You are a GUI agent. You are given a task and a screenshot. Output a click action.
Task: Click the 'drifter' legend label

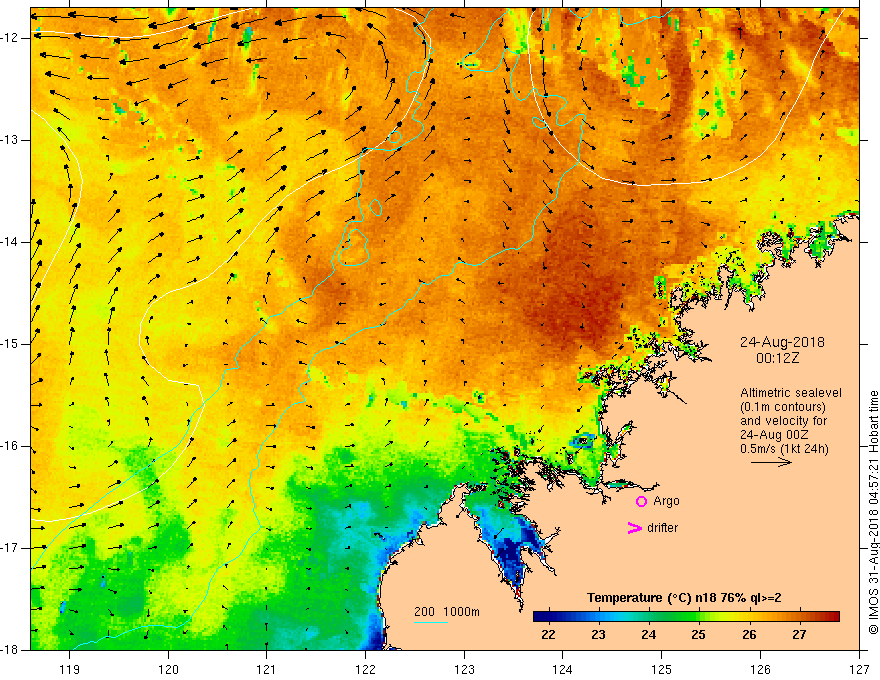tap(662, 528)
